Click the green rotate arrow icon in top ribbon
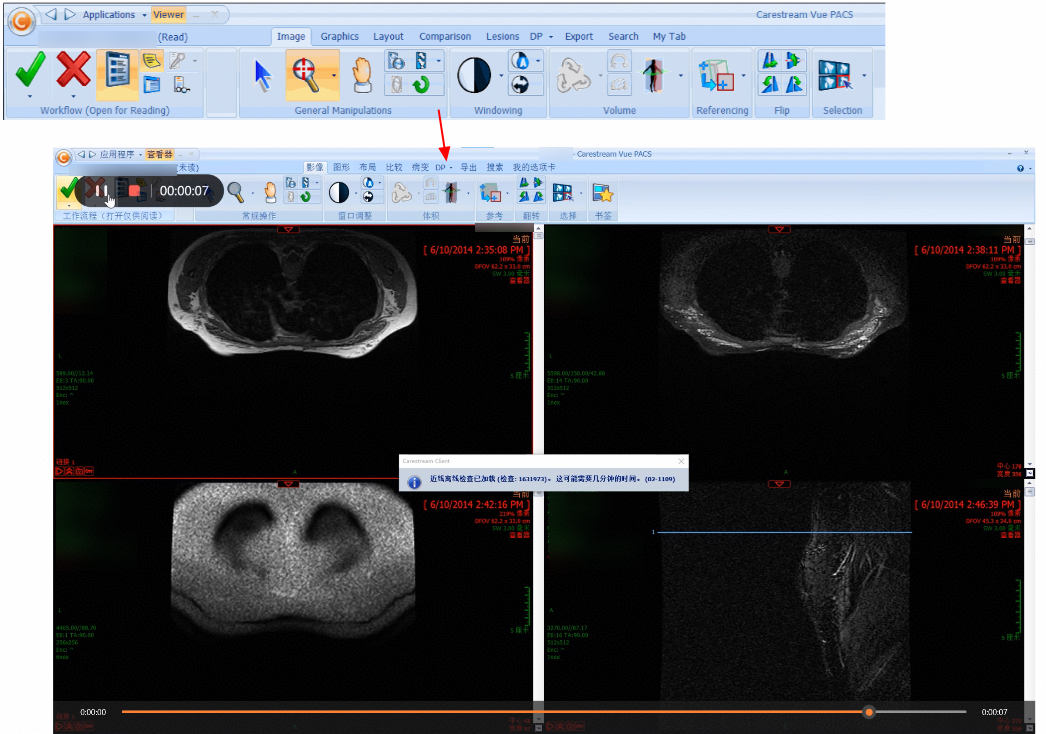 point(421,85)
